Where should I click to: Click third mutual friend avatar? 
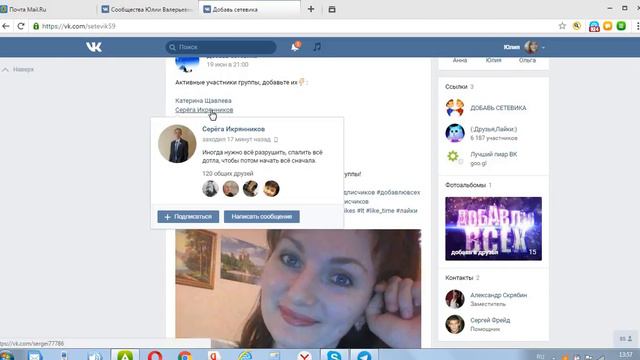coord(251,189)
